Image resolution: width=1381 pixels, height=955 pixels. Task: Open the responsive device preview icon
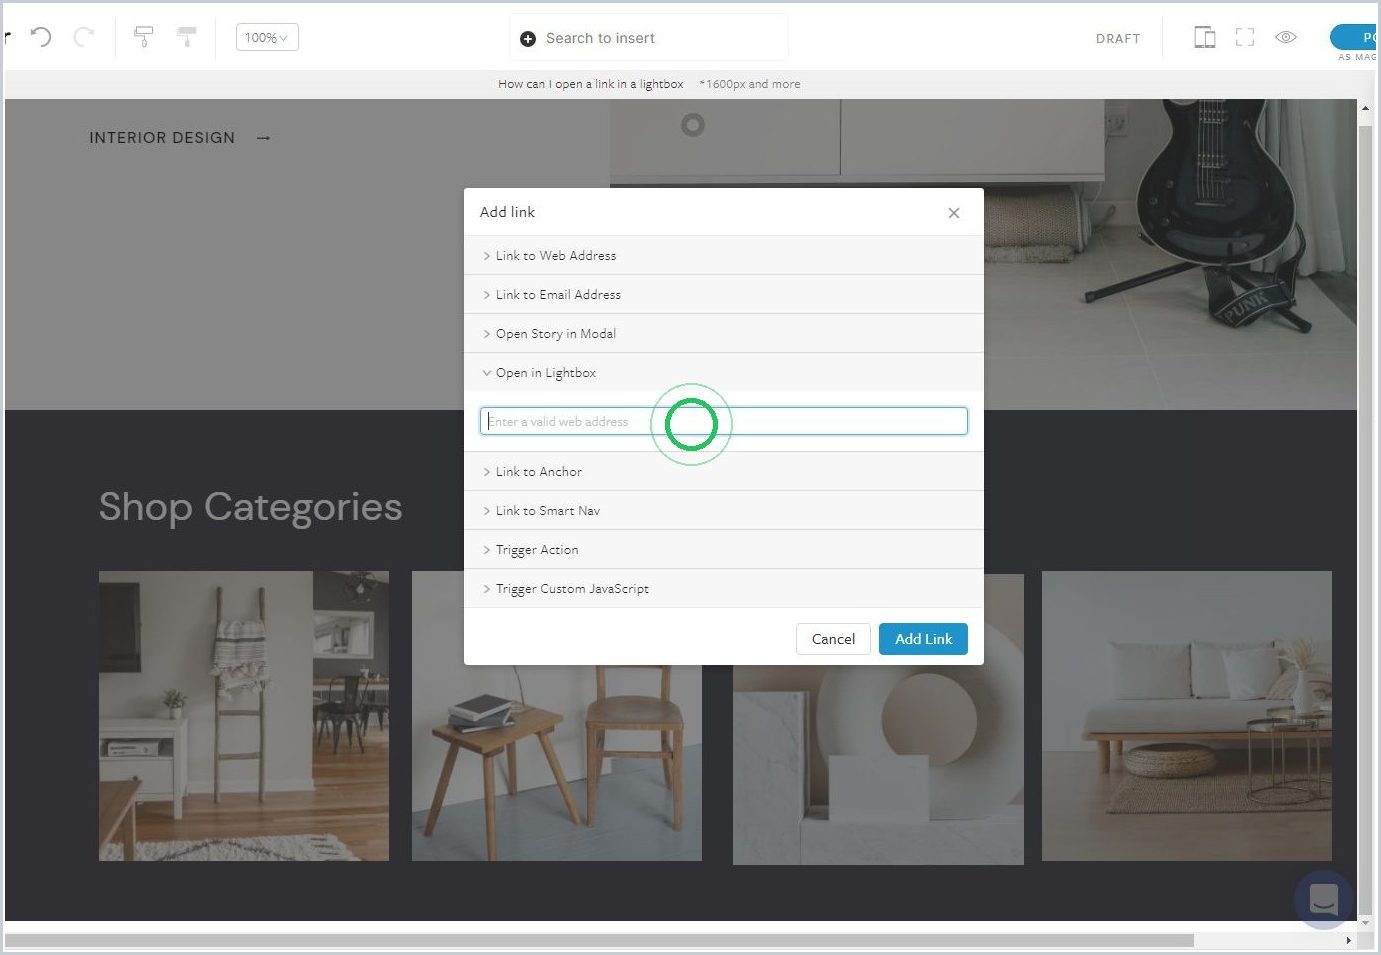[1205, 38]
